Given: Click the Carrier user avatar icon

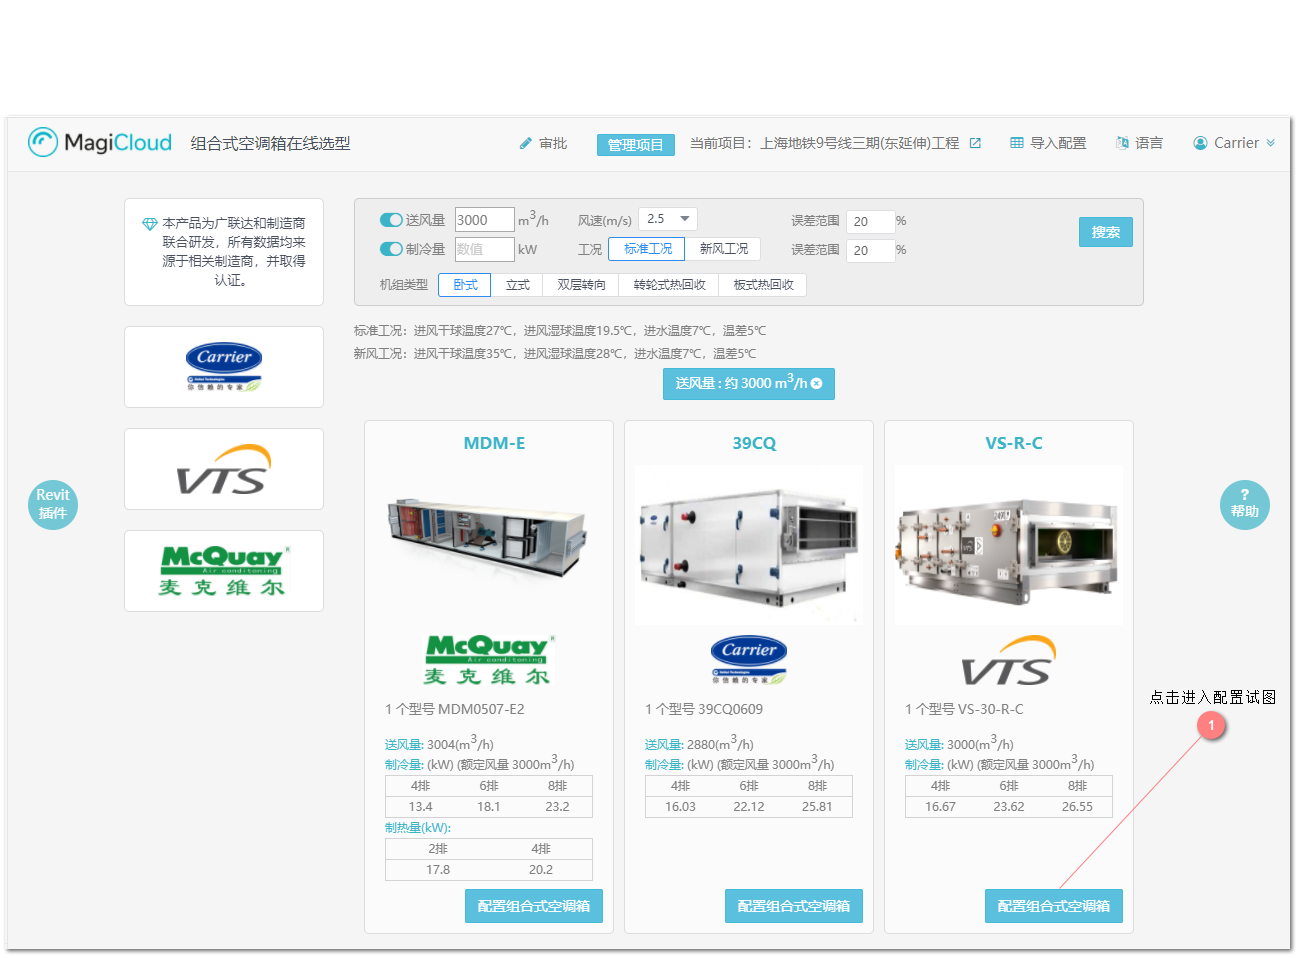Looking at the screenshot, I should tap(1200, 143).
